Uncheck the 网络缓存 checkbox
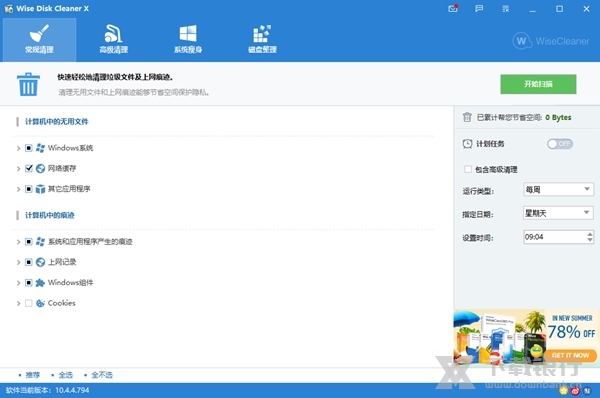600x398 pixels. [29, 168]
